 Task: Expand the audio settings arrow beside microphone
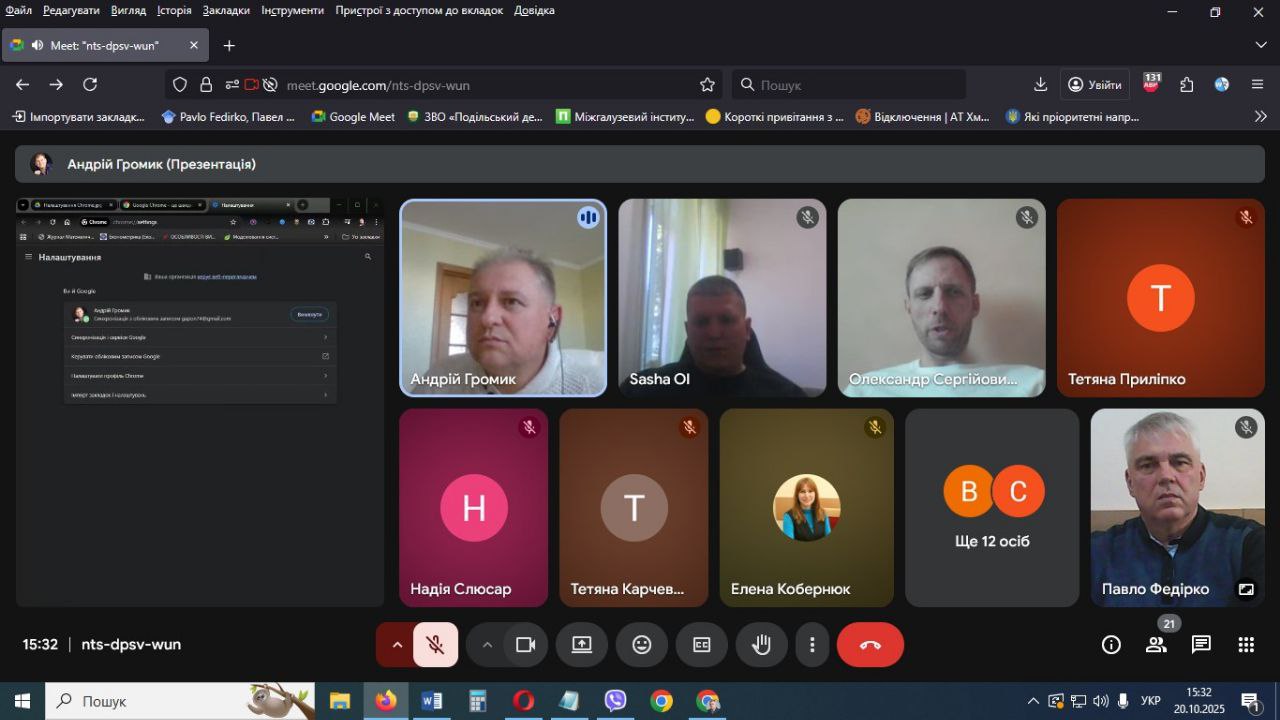click(397, 645)
